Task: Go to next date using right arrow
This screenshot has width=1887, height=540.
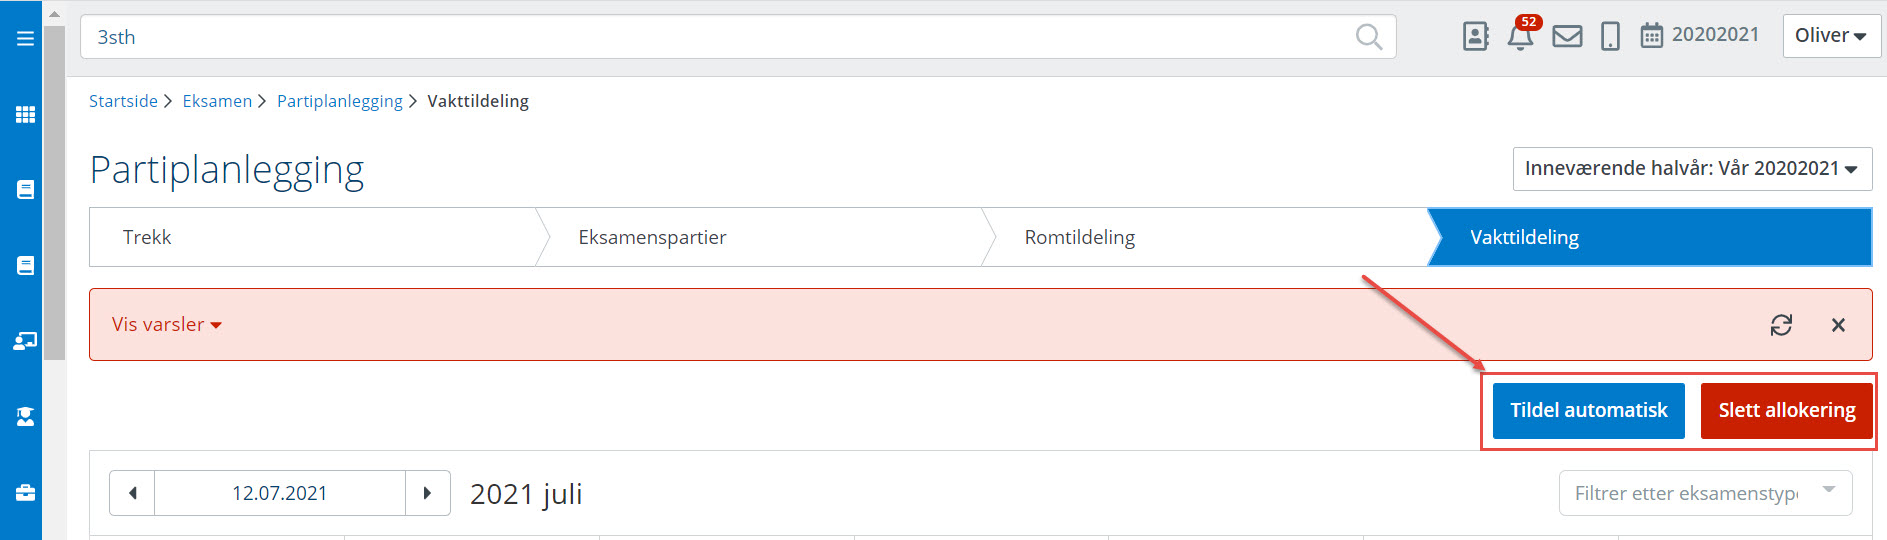Action: (427, 493)
